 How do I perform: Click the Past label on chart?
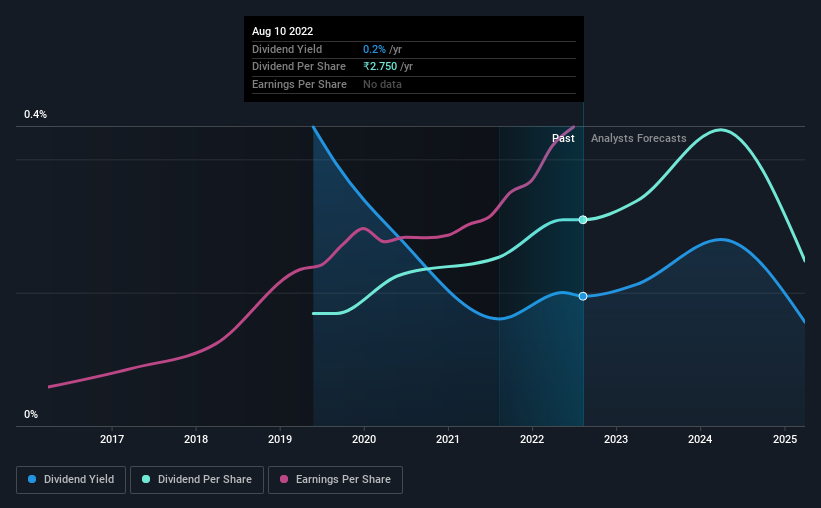click(563, 138)
